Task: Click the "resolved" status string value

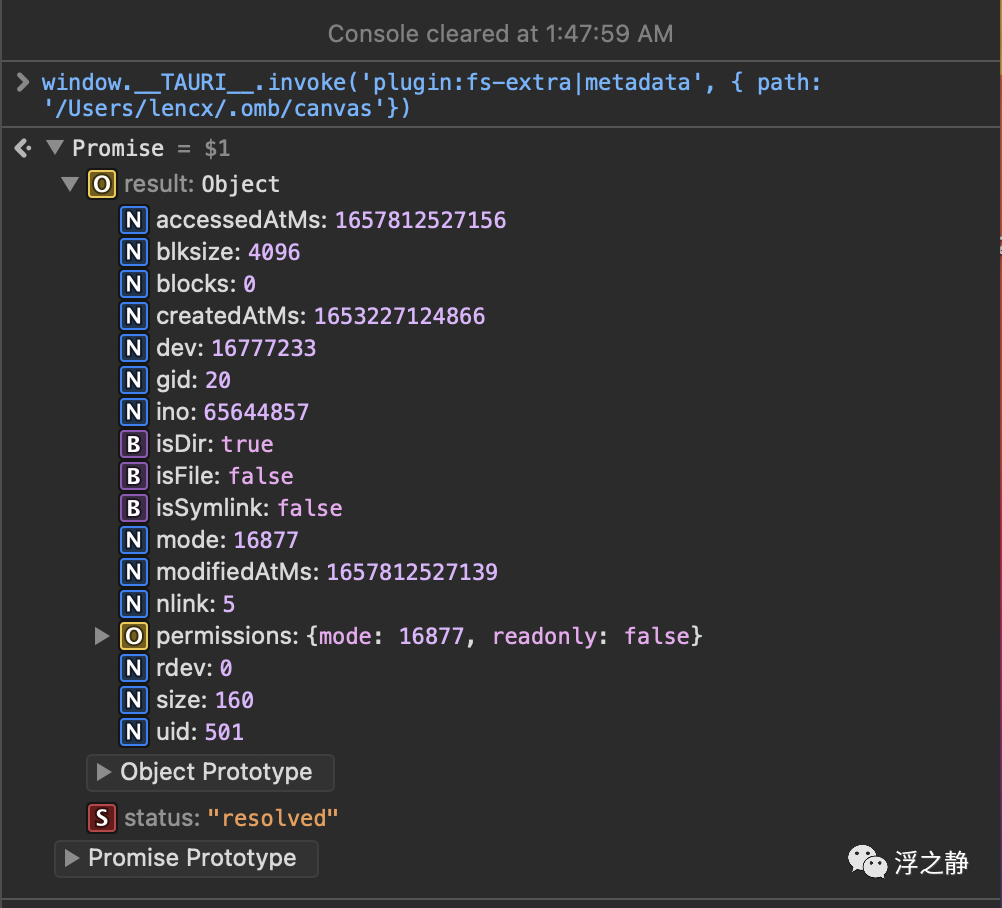Action: (273, 818)
